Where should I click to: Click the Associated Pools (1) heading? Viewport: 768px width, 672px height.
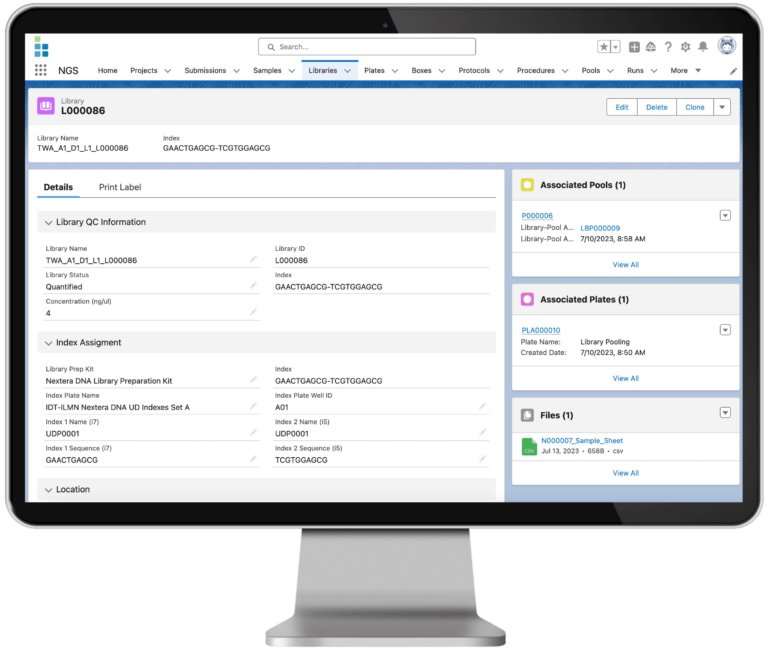pos(583,185)
